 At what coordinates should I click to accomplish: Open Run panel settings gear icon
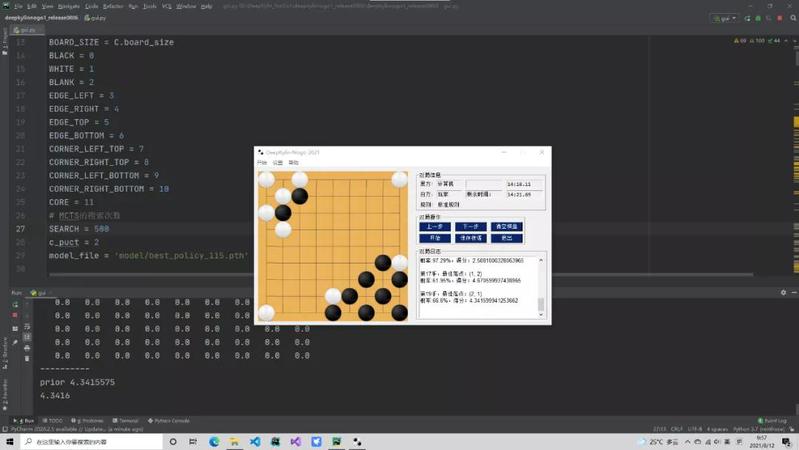[783, 293]
